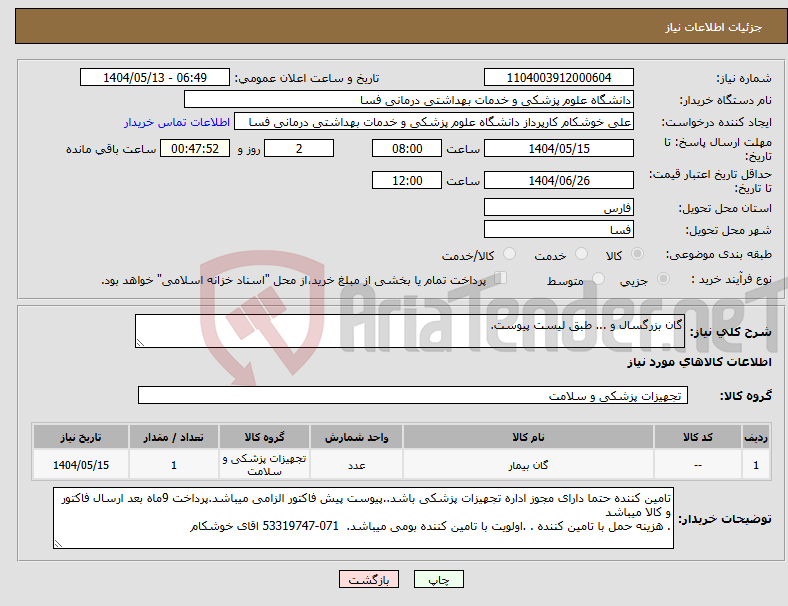
Task: Click the general description textarea
Action: pos(410,331)
